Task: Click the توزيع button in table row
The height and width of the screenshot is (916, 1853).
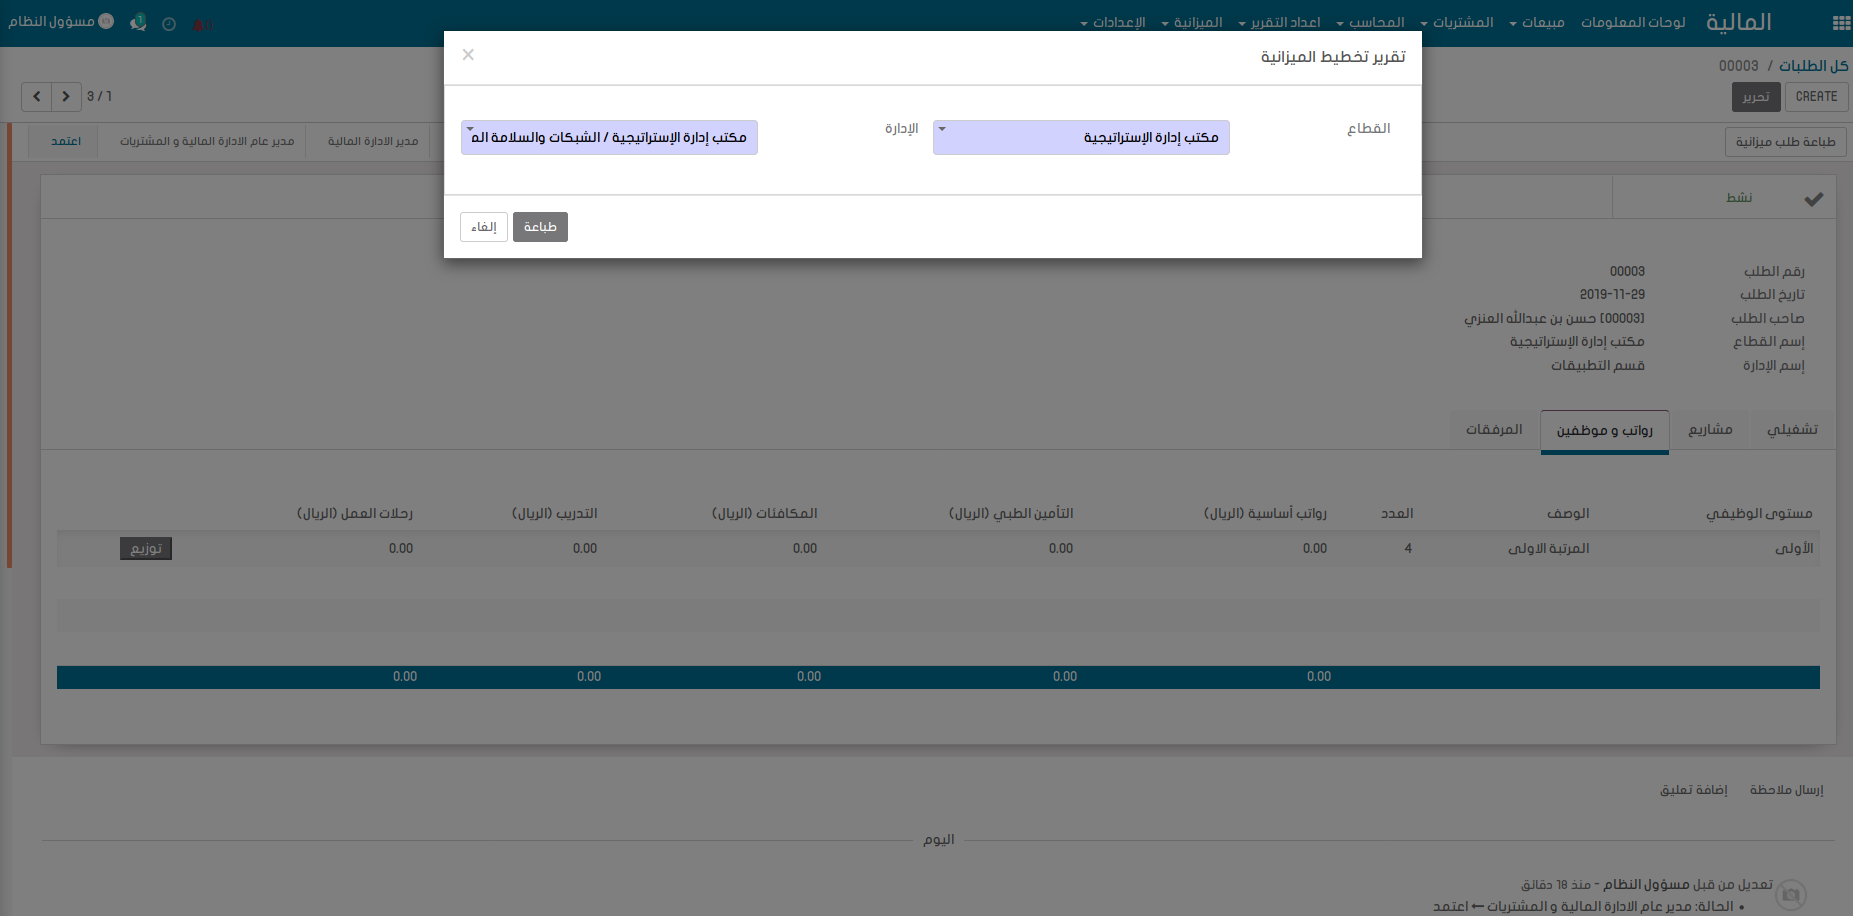Action: (x=146, y=549)
